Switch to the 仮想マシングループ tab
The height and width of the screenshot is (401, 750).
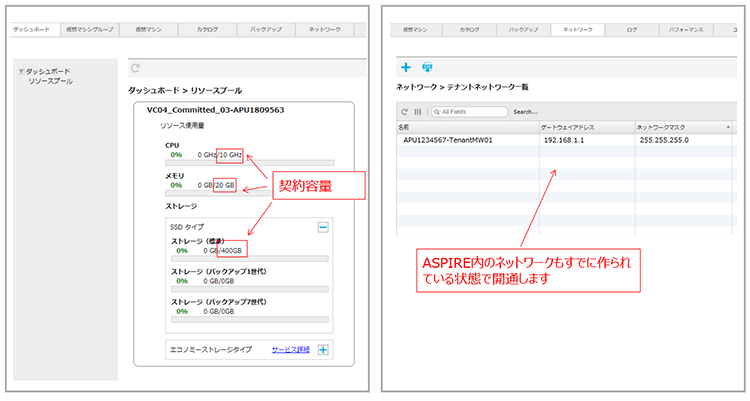89,31
